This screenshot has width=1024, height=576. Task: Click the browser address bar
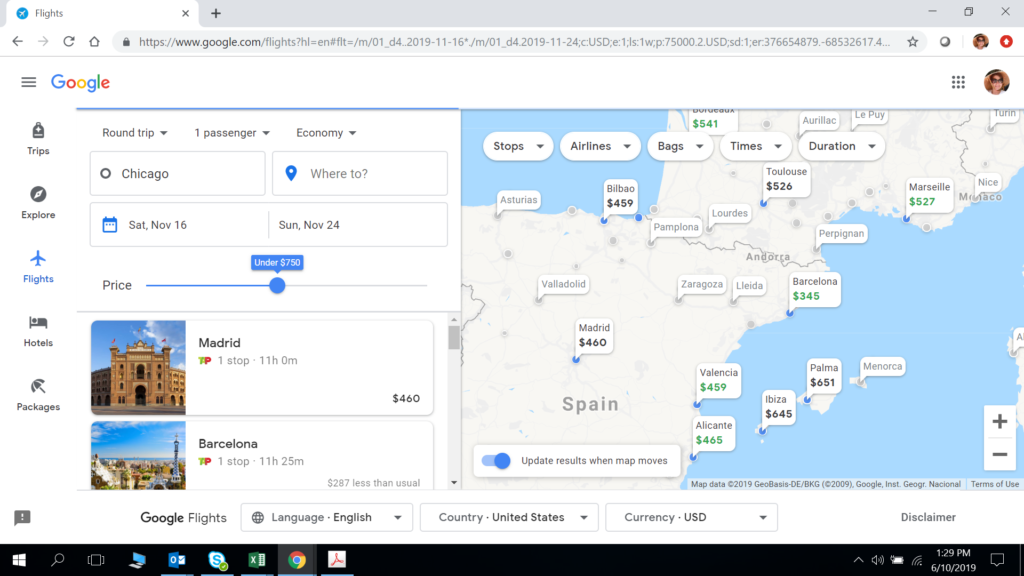(x=515, y=42)
